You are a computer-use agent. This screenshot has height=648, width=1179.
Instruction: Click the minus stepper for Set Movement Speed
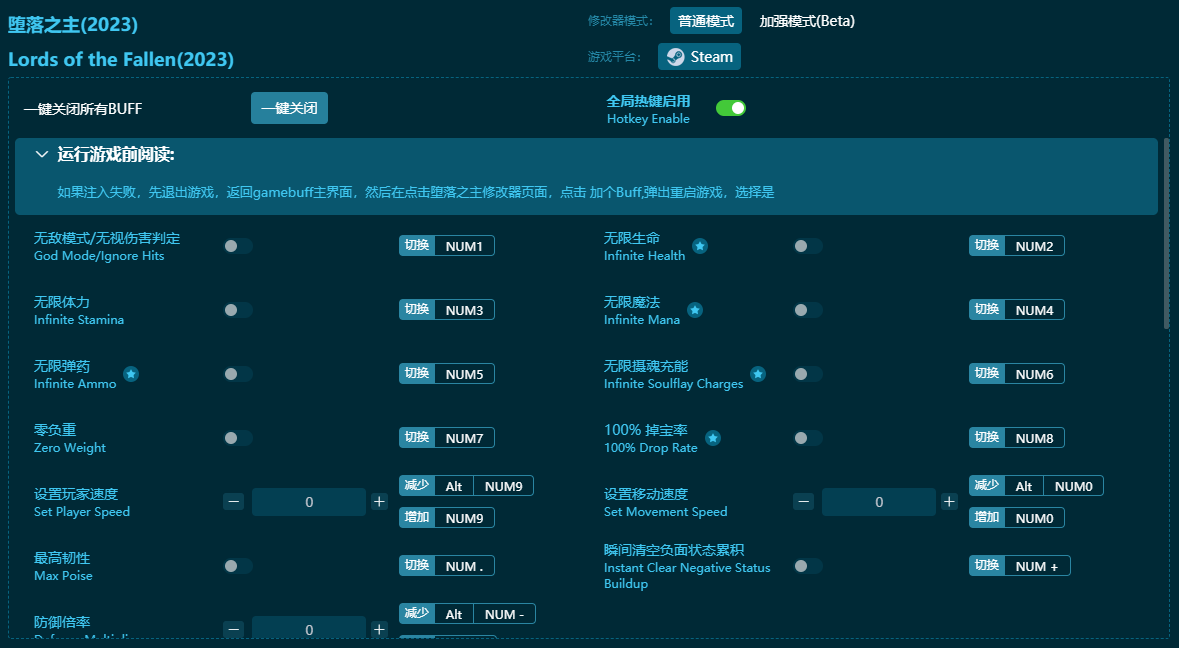[803, 501]
